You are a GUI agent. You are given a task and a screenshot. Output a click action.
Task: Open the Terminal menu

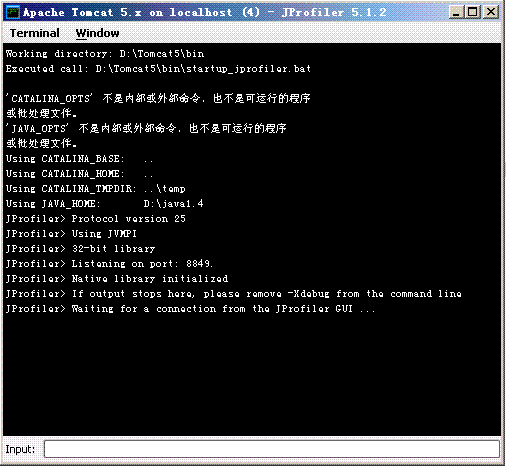pyautogui.click(x=35, y=33)
